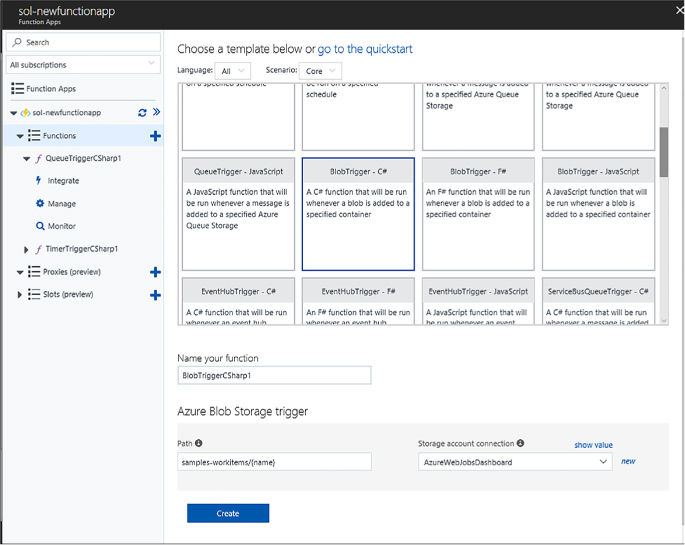Click the lightning bolt Integrate icon

(38, 180)
